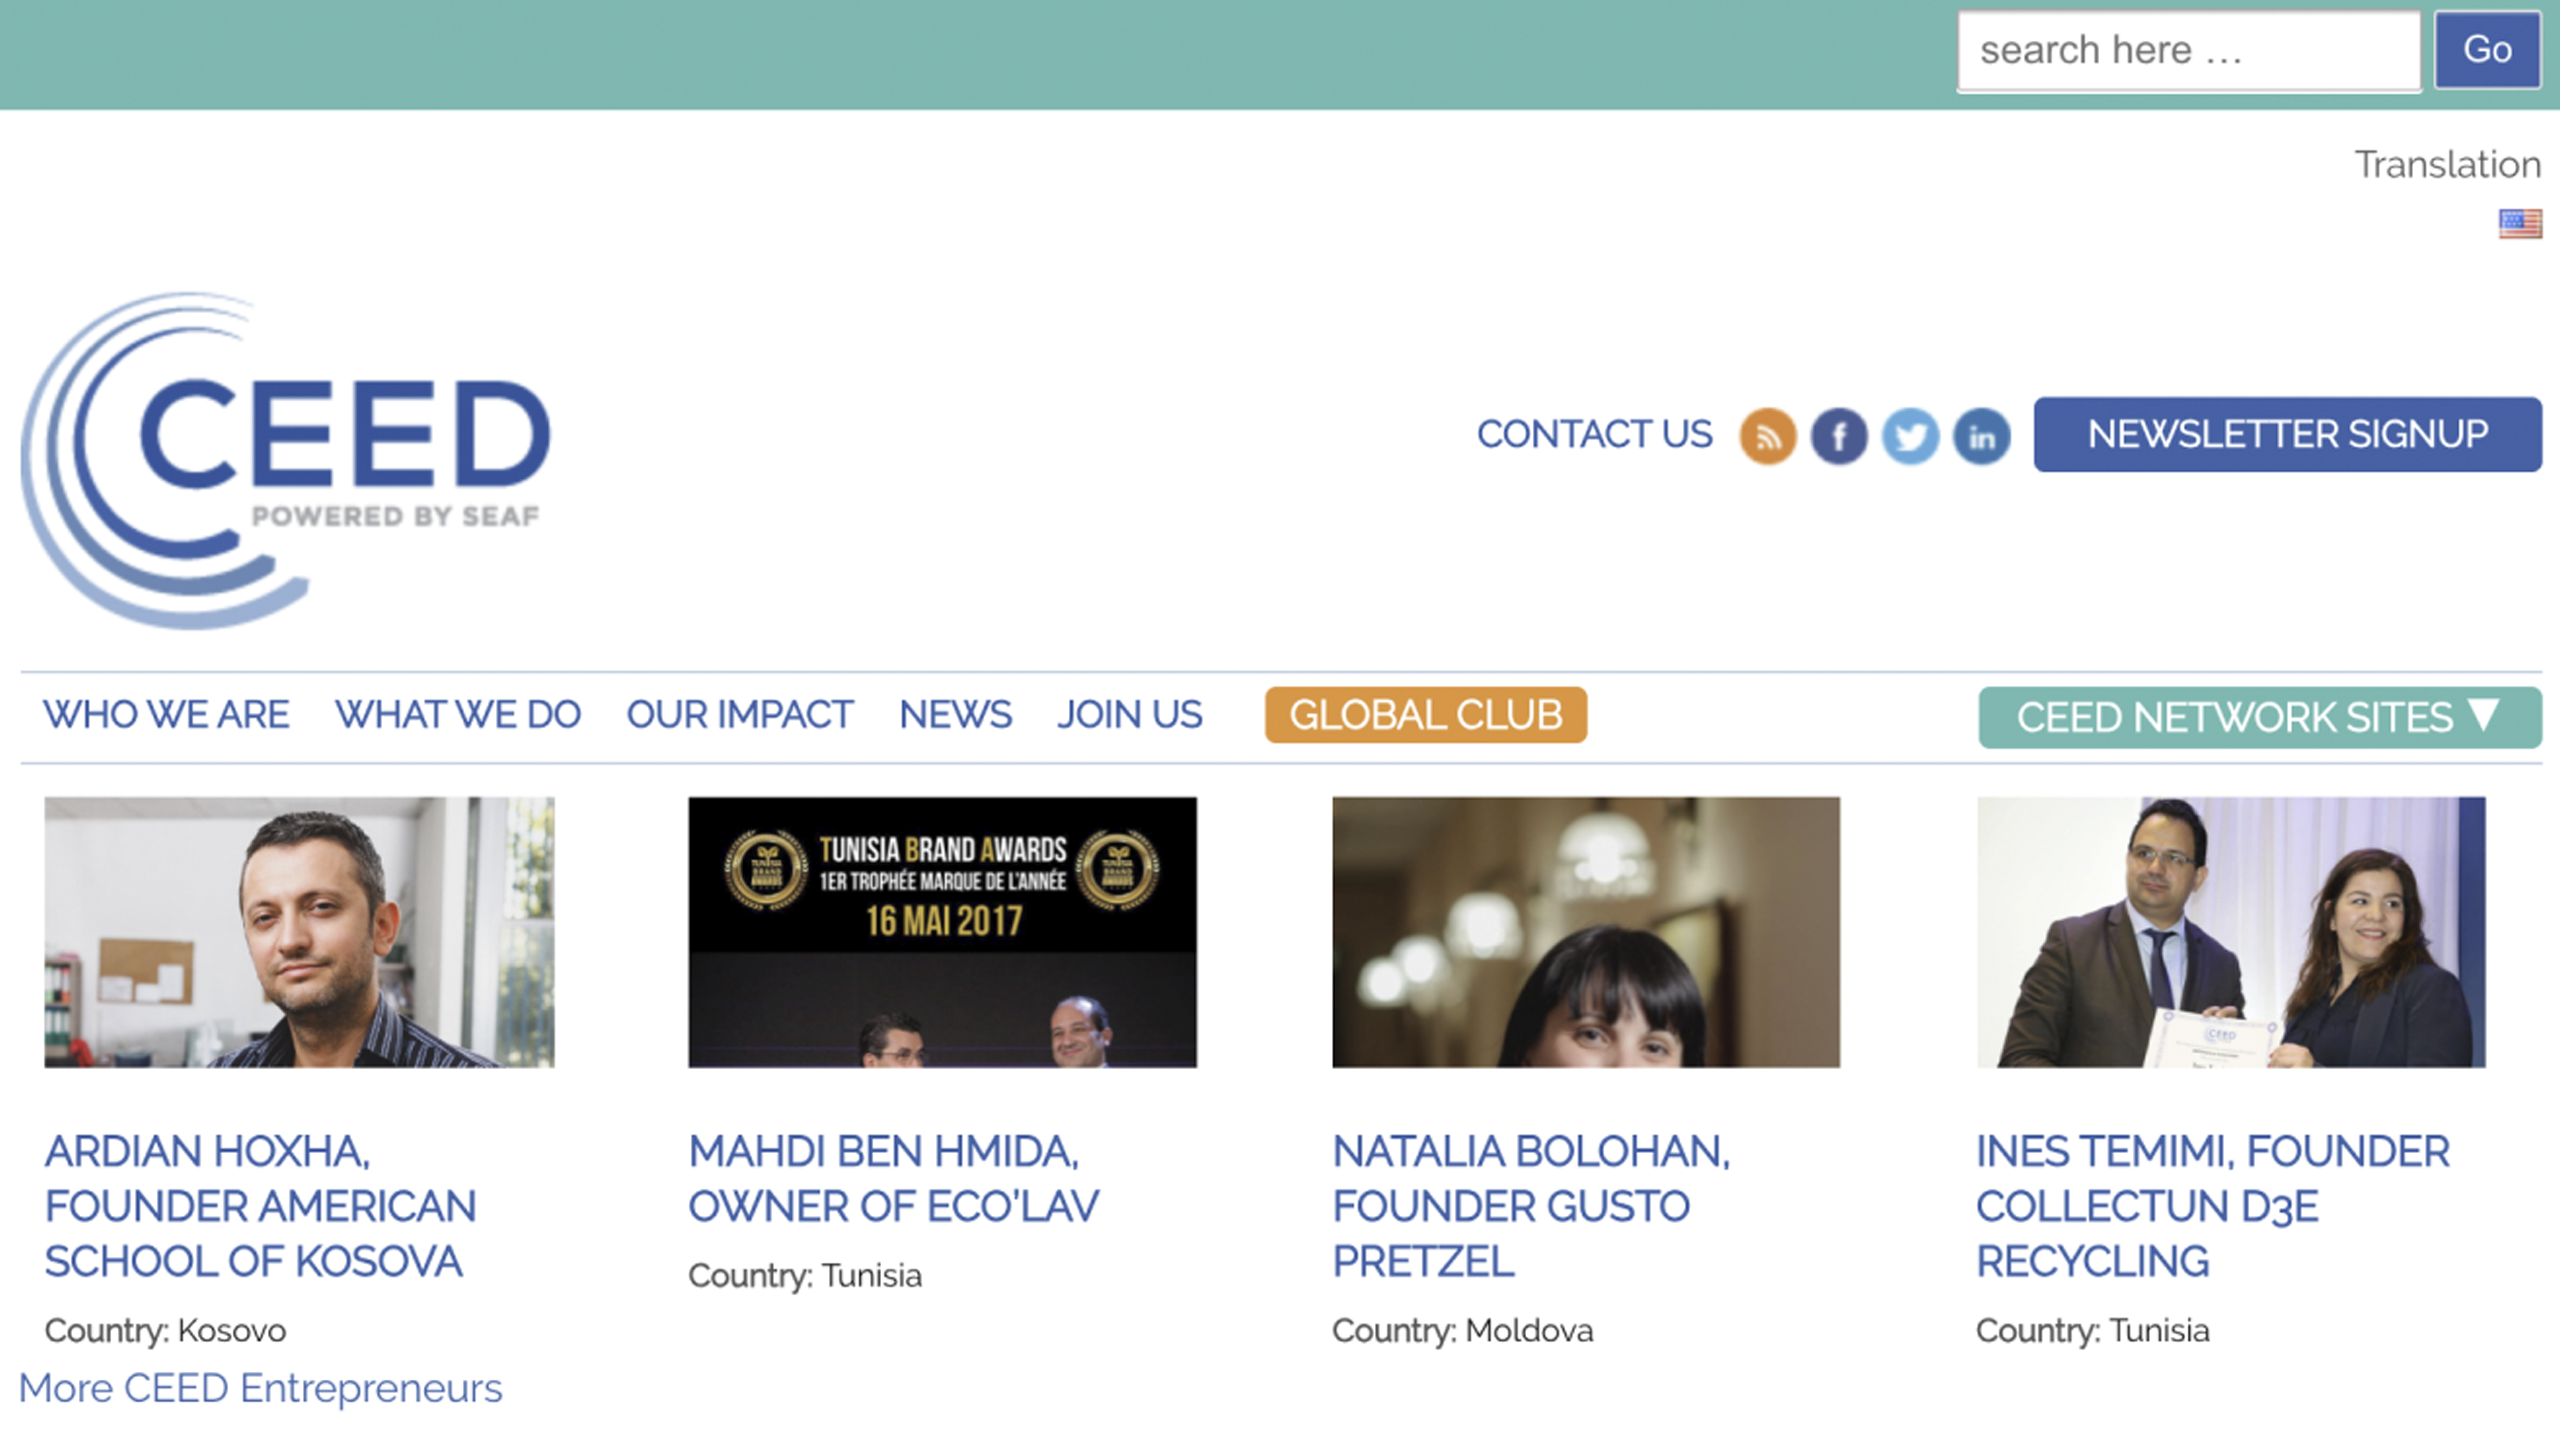Open Natalia Bolohan Gusto Pretzel title
This screenshot has height=1440, width=2560.
pyautogui.click(x=1531, y=1206)
